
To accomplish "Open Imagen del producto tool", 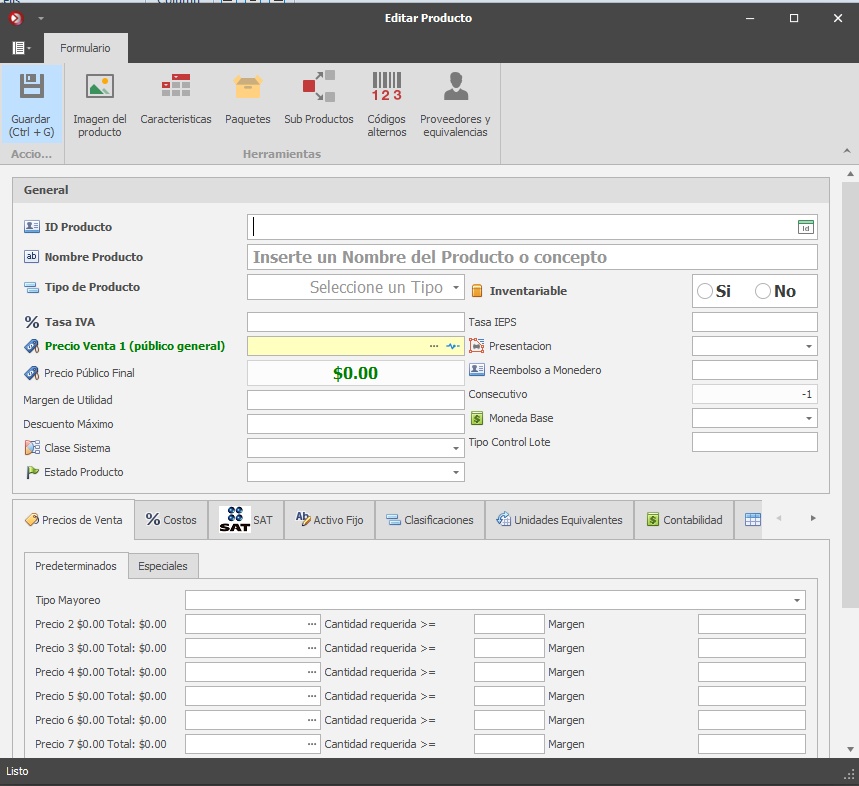I will [x=100, y=105].
